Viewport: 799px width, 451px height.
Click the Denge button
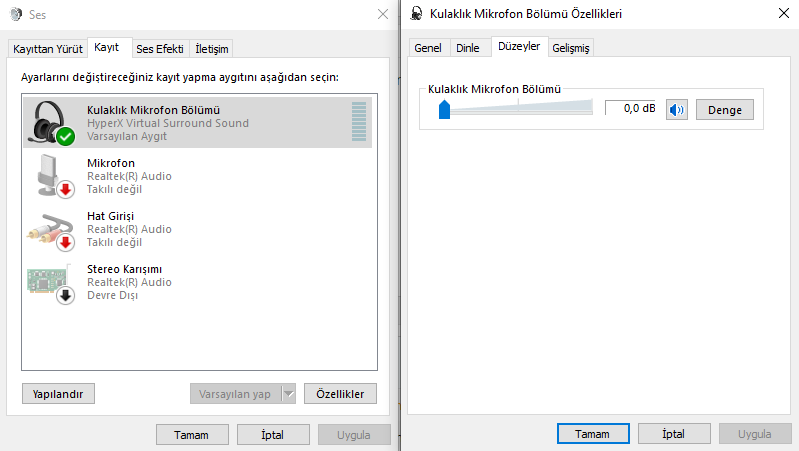[x=724, y=109]
